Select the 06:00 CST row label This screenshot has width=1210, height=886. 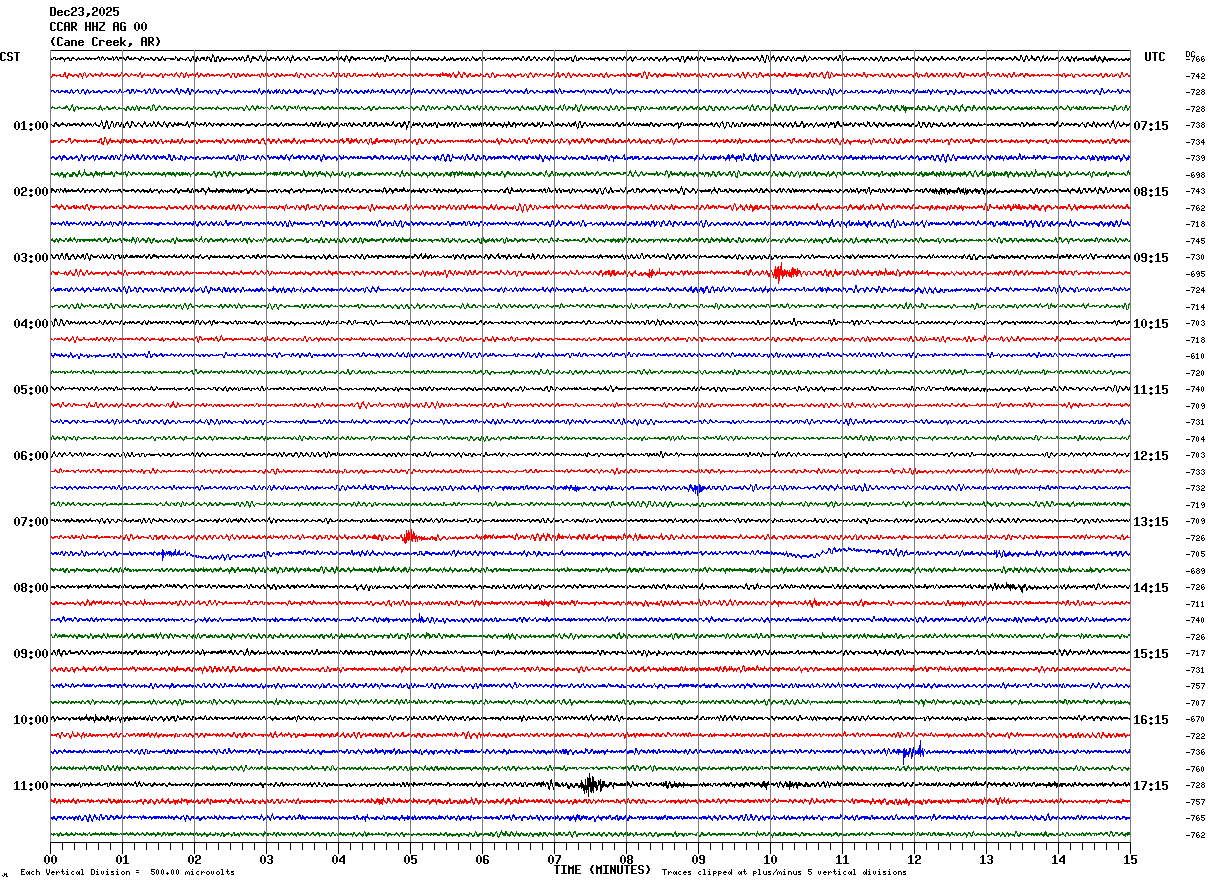click(31, 456)
